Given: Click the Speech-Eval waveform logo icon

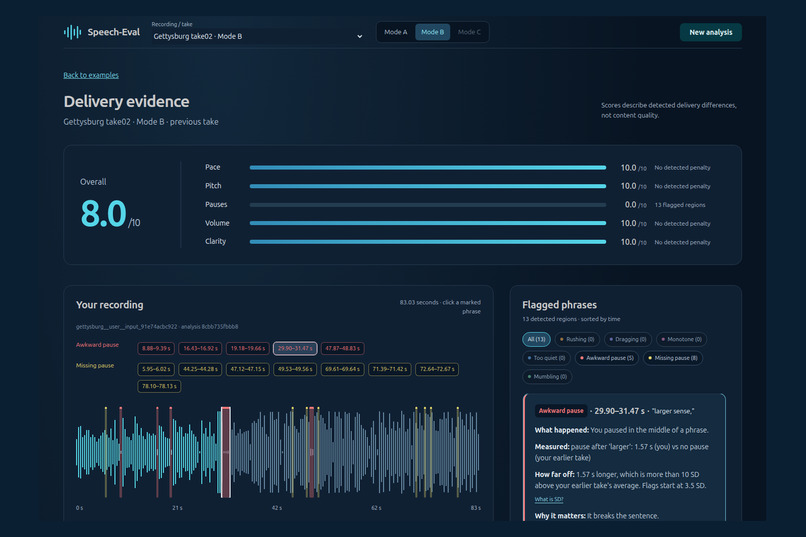Looking at the screenshot, I should pos(72,32).
